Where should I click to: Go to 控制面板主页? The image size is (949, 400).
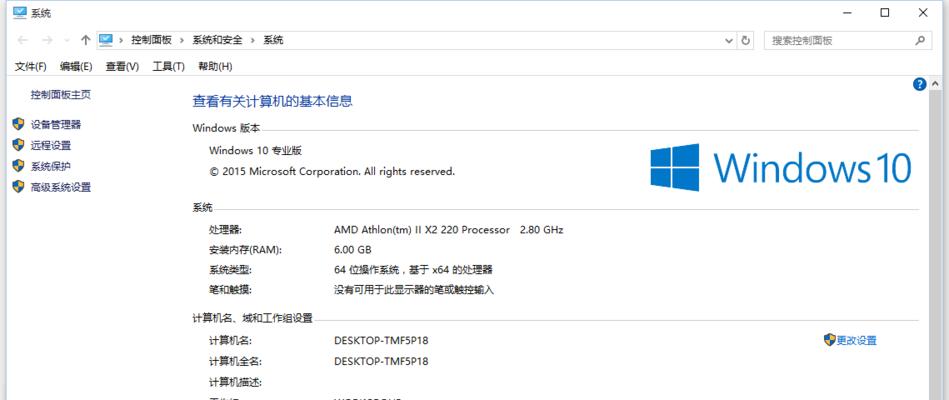point(61,94)
